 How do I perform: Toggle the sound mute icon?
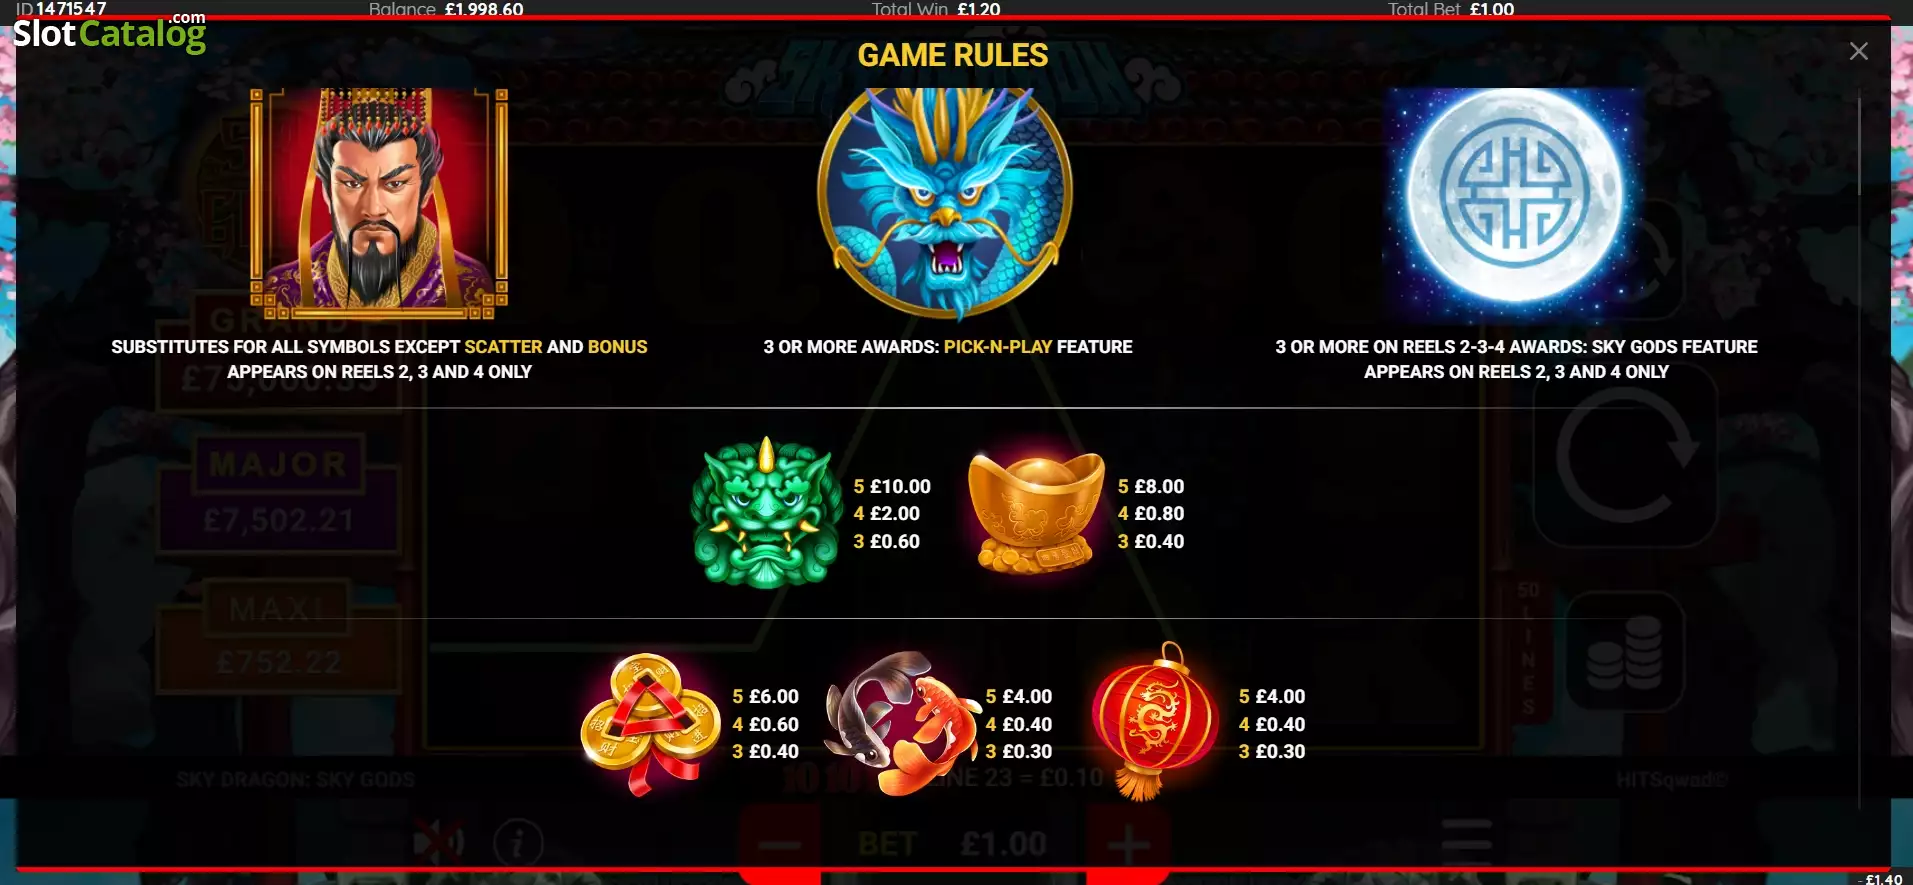point(439,842)
